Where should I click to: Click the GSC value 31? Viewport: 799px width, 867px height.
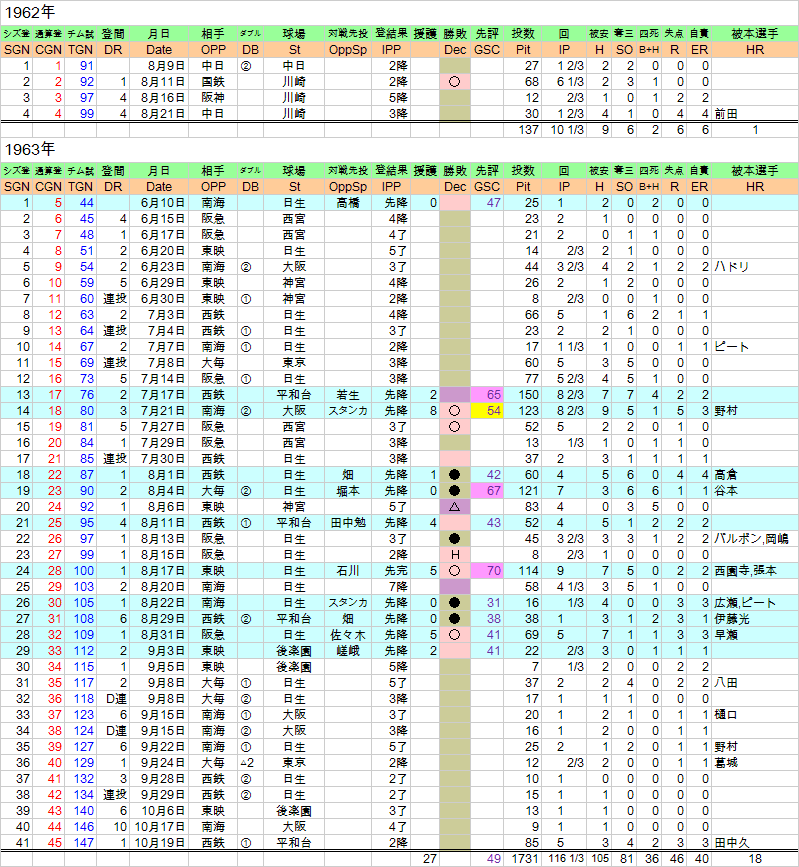coord(487,603)
